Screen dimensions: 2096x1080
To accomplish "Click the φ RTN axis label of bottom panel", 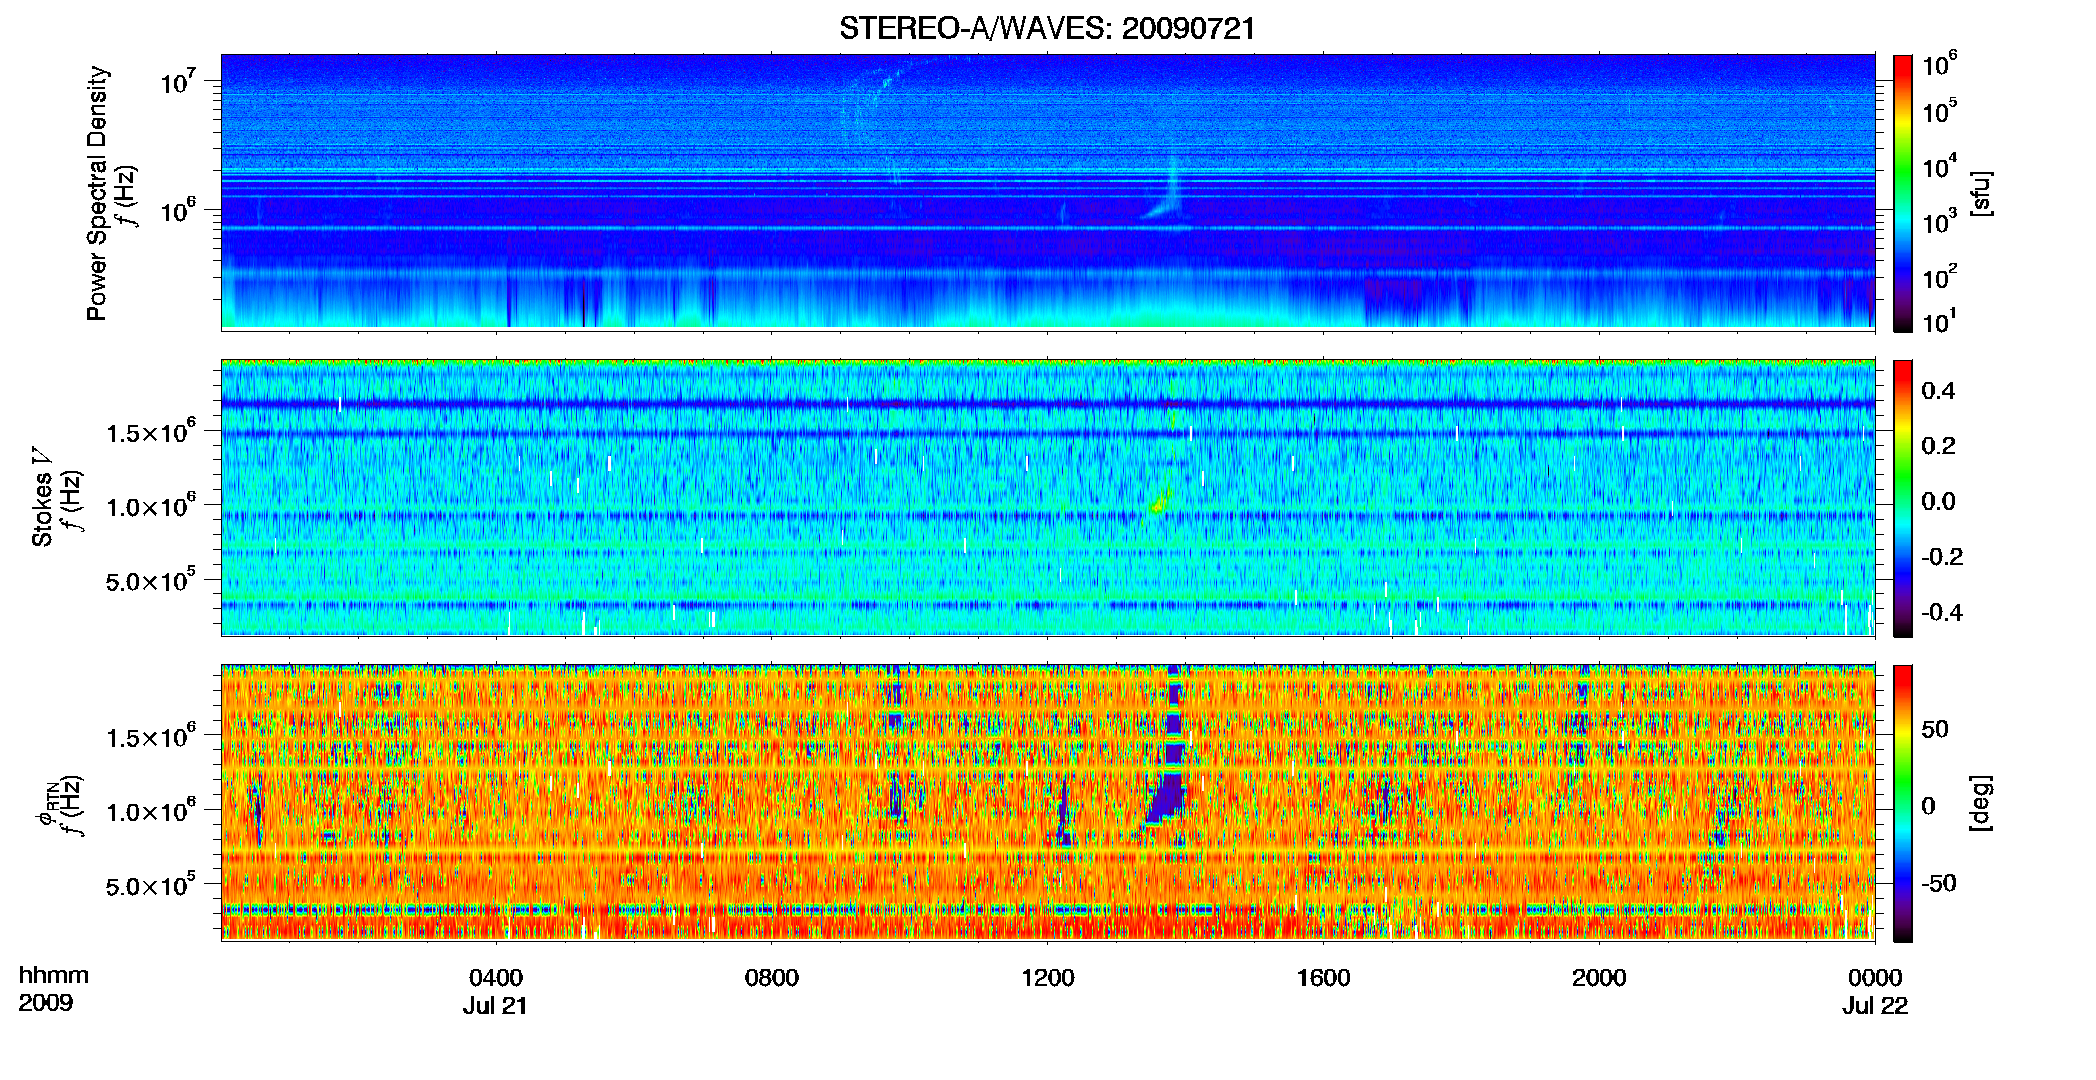I will point(48,803).
